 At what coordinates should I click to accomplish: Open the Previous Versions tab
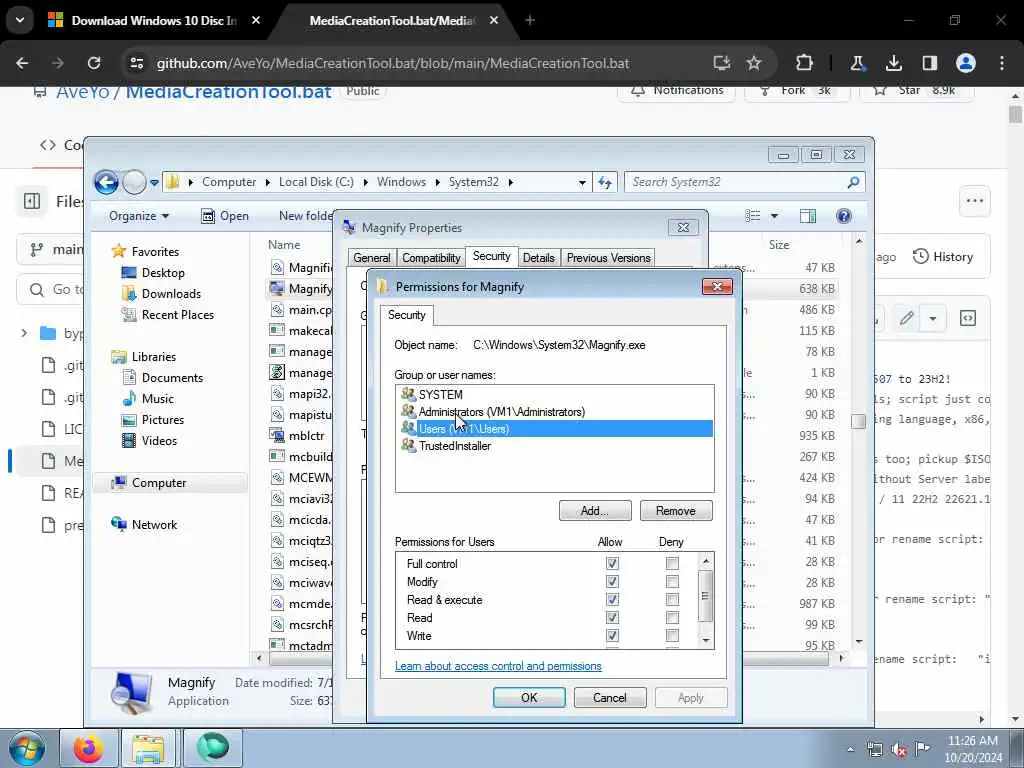coord(609,258)
